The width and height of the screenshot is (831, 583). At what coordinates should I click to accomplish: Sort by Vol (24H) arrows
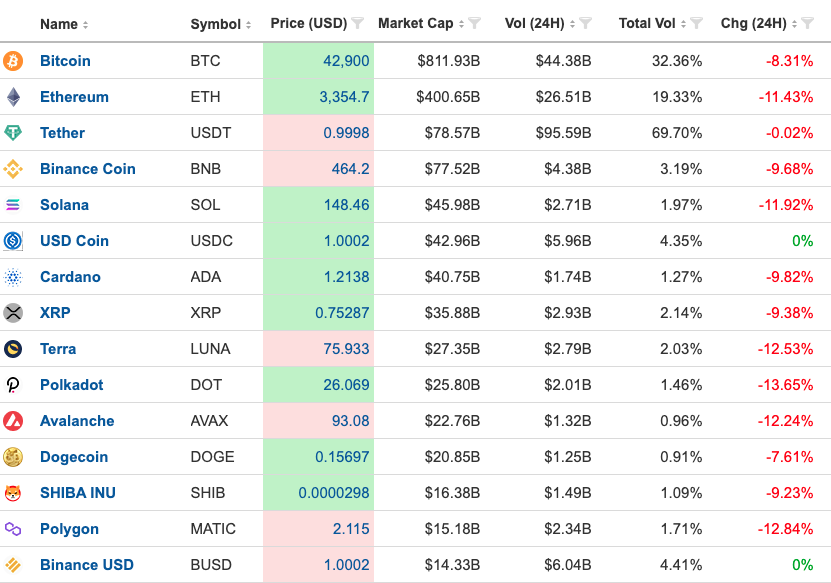(x=572, y=24)
